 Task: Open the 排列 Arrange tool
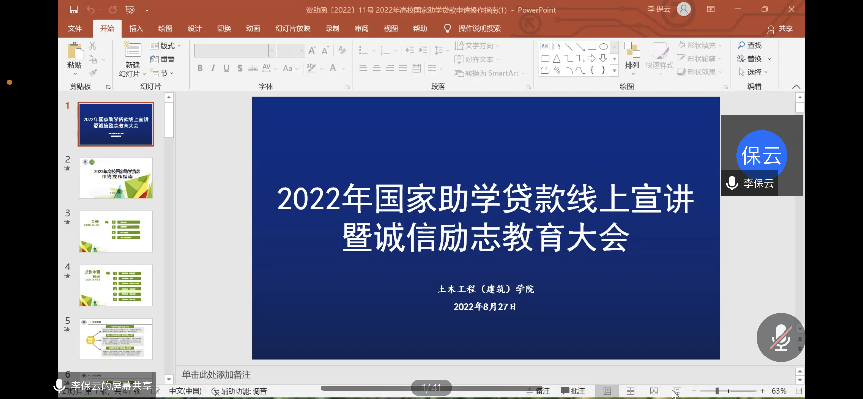click(x=632, y=58)
